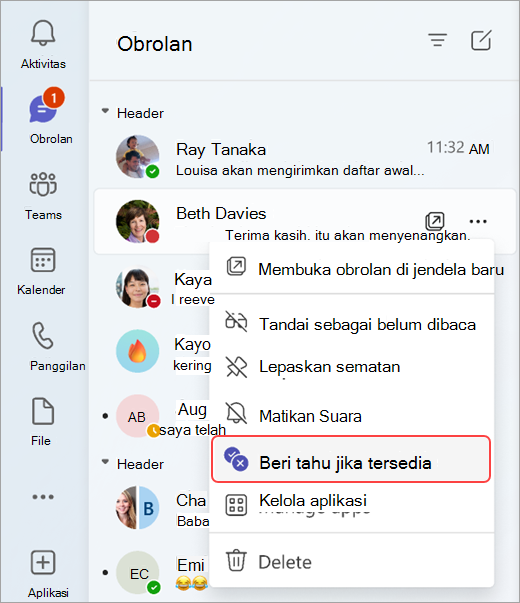The height and width of the screenshot is (603, 520).
Task: Click the group avatar with letter B
Action: pyautogui.click(x=138, y=508)
